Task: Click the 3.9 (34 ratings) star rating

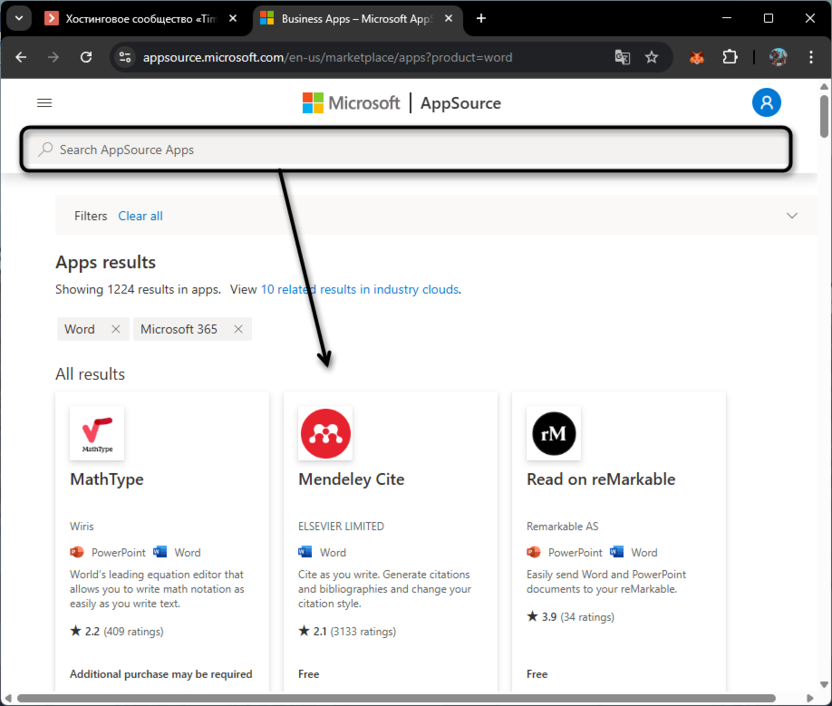Action: [x=570, y=617]
